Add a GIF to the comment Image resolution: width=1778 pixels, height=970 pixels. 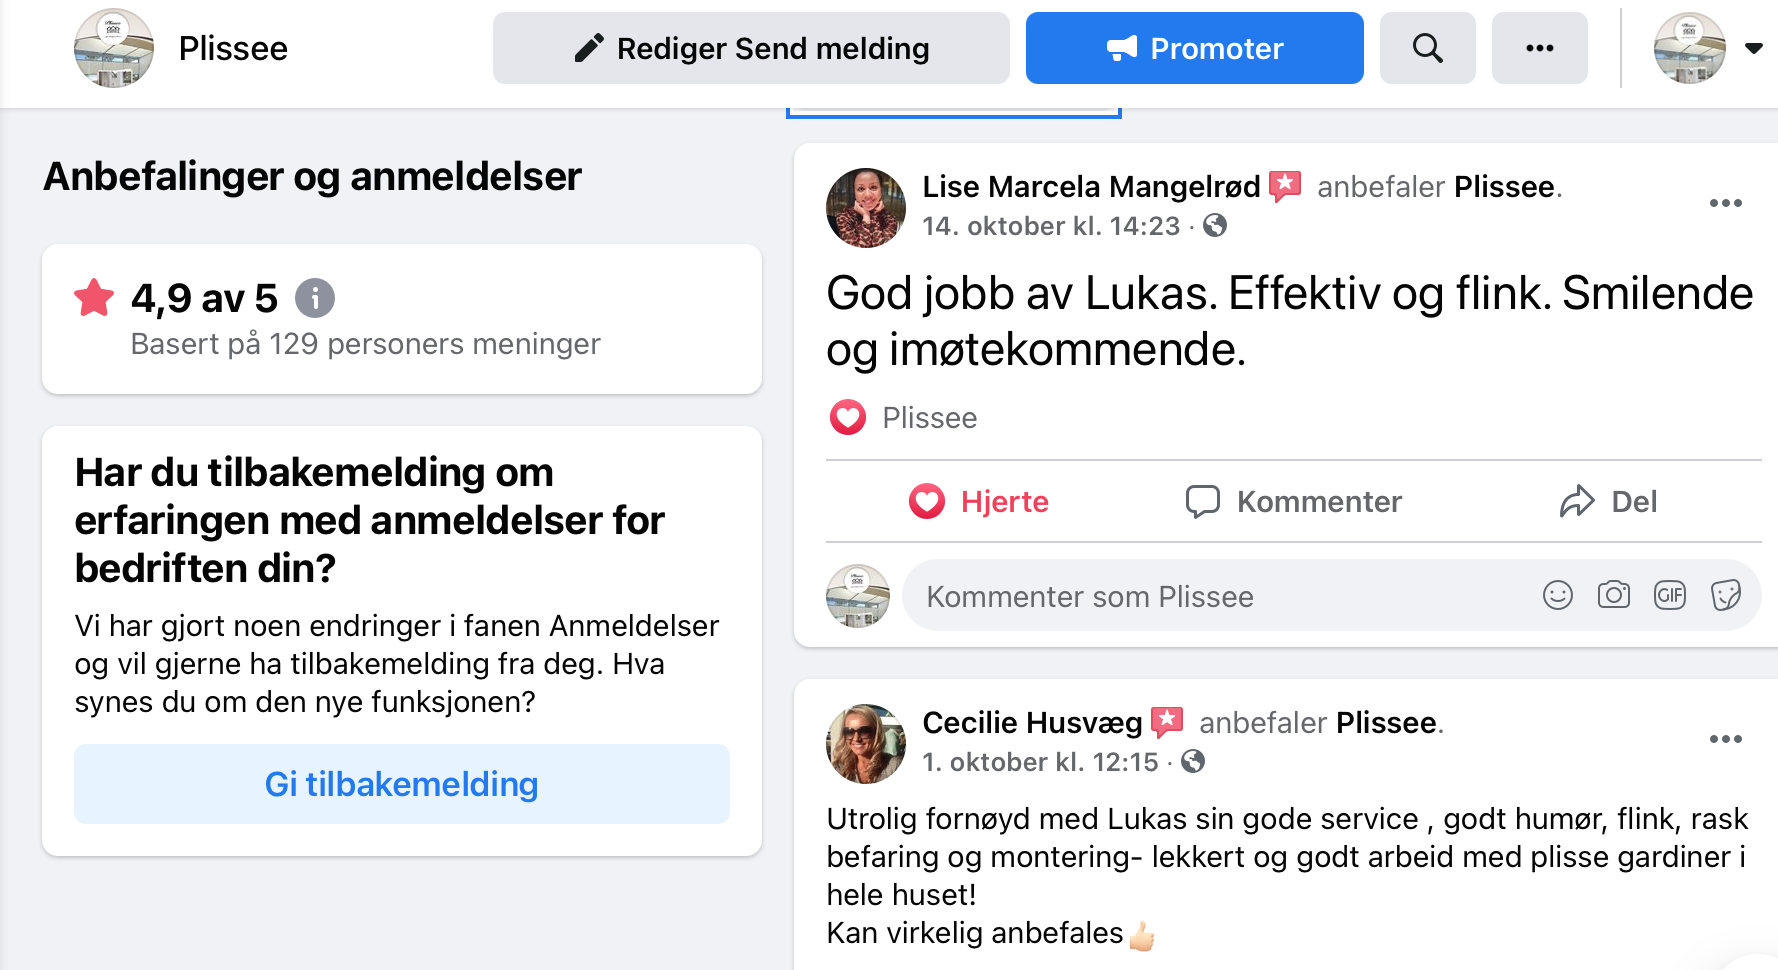coord(1669,596)
